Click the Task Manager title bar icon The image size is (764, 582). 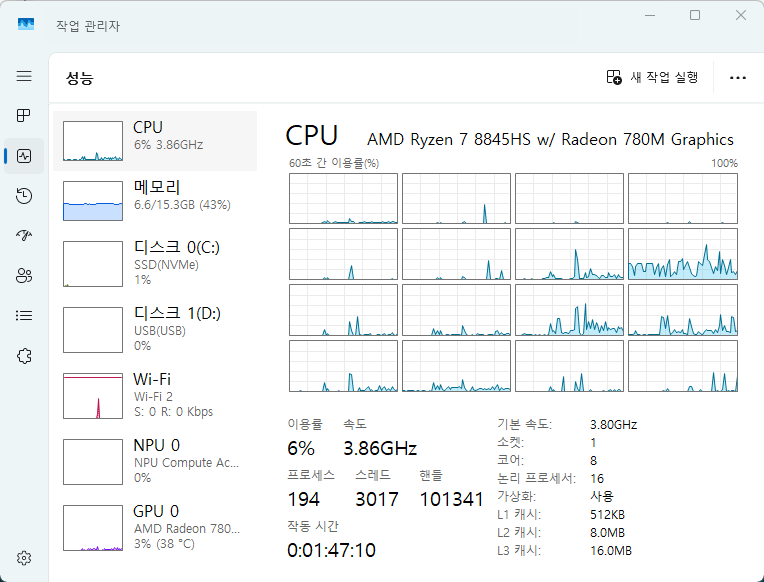[x=26, y=25]
